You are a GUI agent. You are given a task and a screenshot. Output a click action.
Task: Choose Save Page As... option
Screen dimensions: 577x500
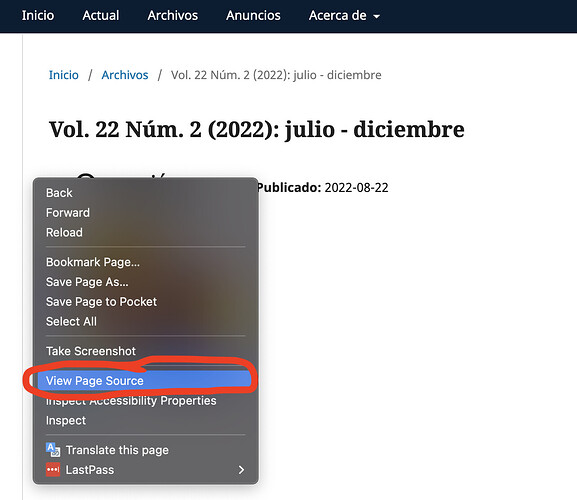[x=144, y=282]
